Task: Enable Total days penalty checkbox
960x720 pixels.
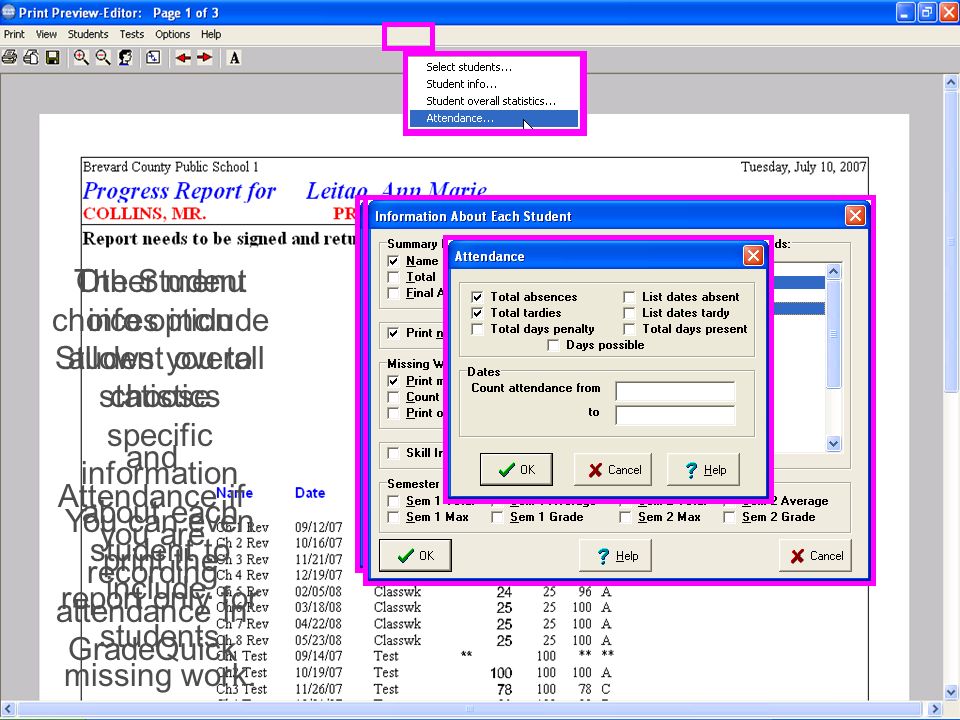Action: (477, 329)
